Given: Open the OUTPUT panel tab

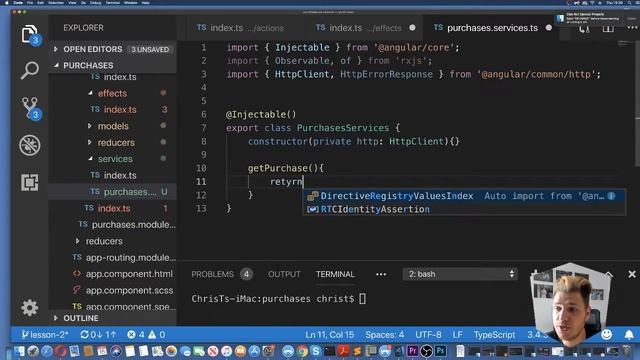Looking at the screenshot, I should (284, 274).
